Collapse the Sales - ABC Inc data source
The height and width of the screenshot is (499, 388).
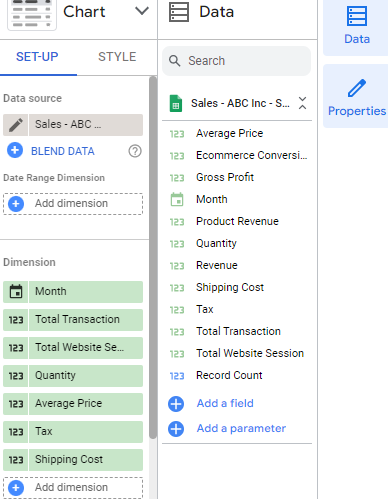pyautogui.click(x=302, y=103)
